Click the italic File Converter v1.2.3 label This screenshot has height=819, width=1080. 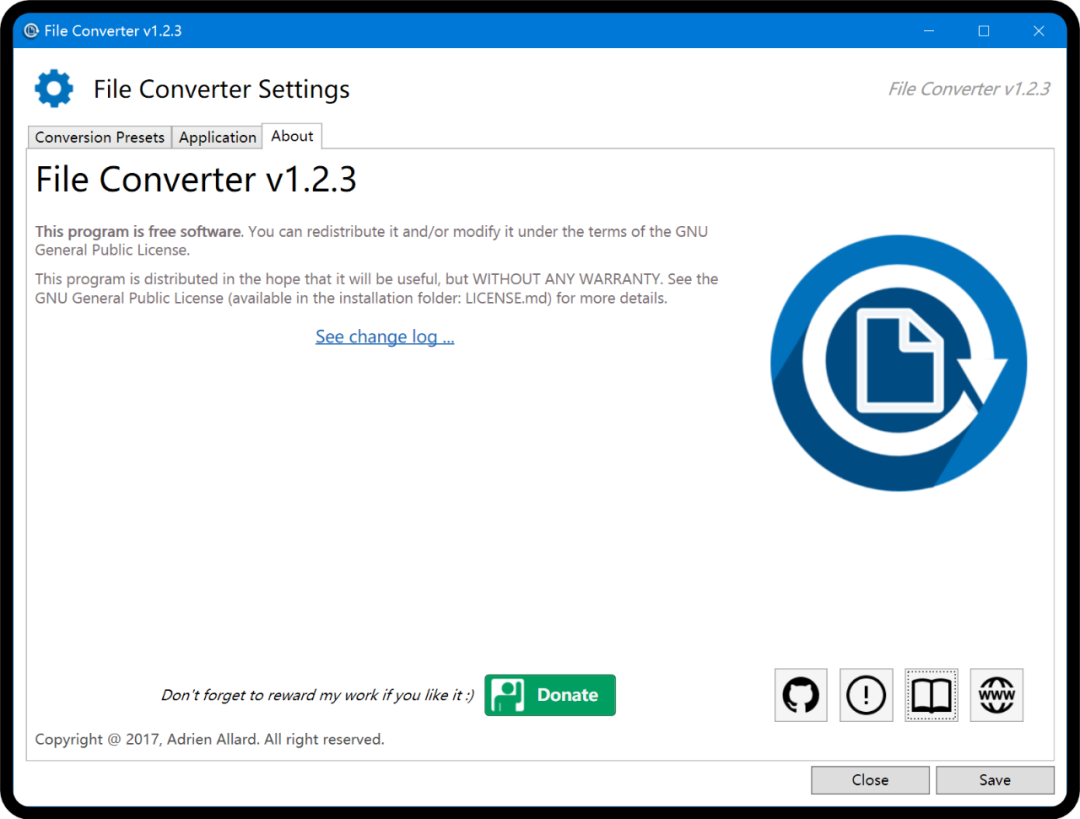[x=968, y=89]
